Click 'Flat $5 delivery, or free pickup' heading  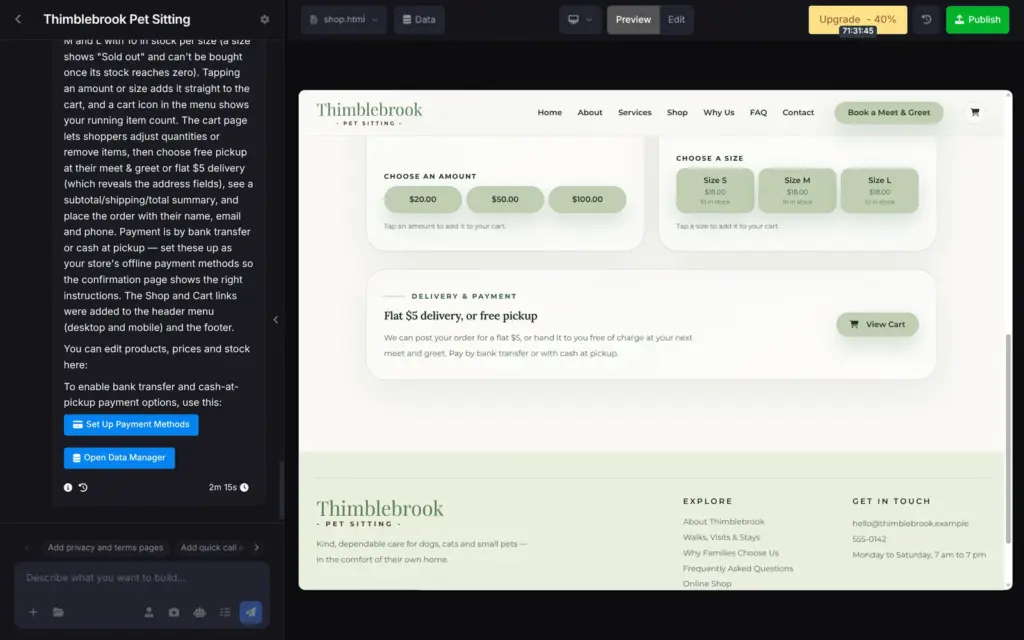click(x=460, y=316)
